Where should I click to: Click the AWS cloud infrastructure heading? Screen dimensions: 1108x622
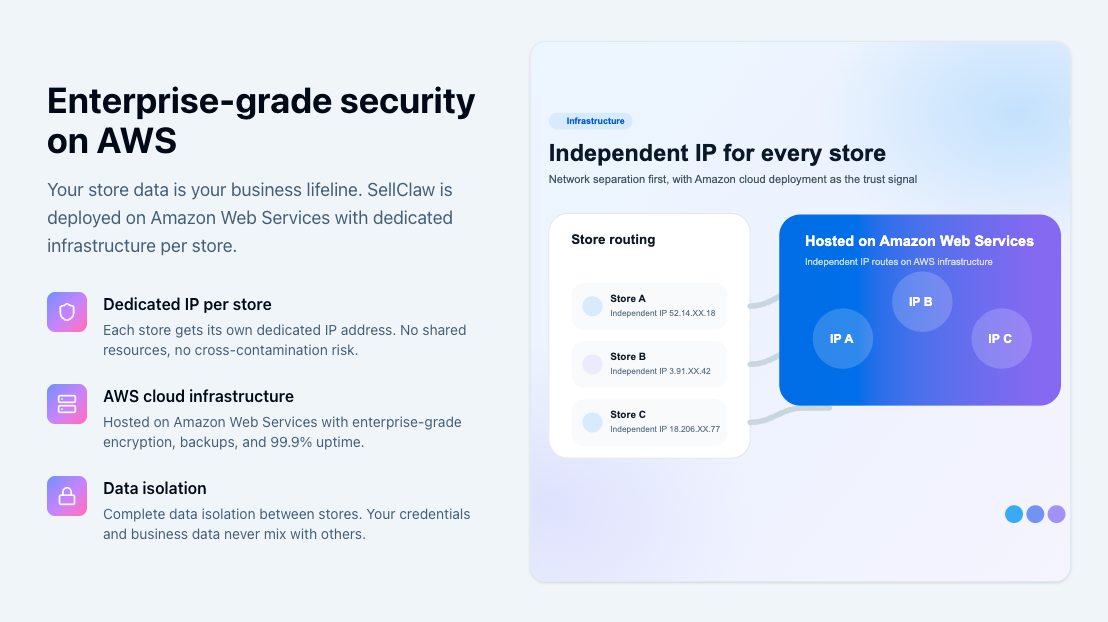click(199, 397)
